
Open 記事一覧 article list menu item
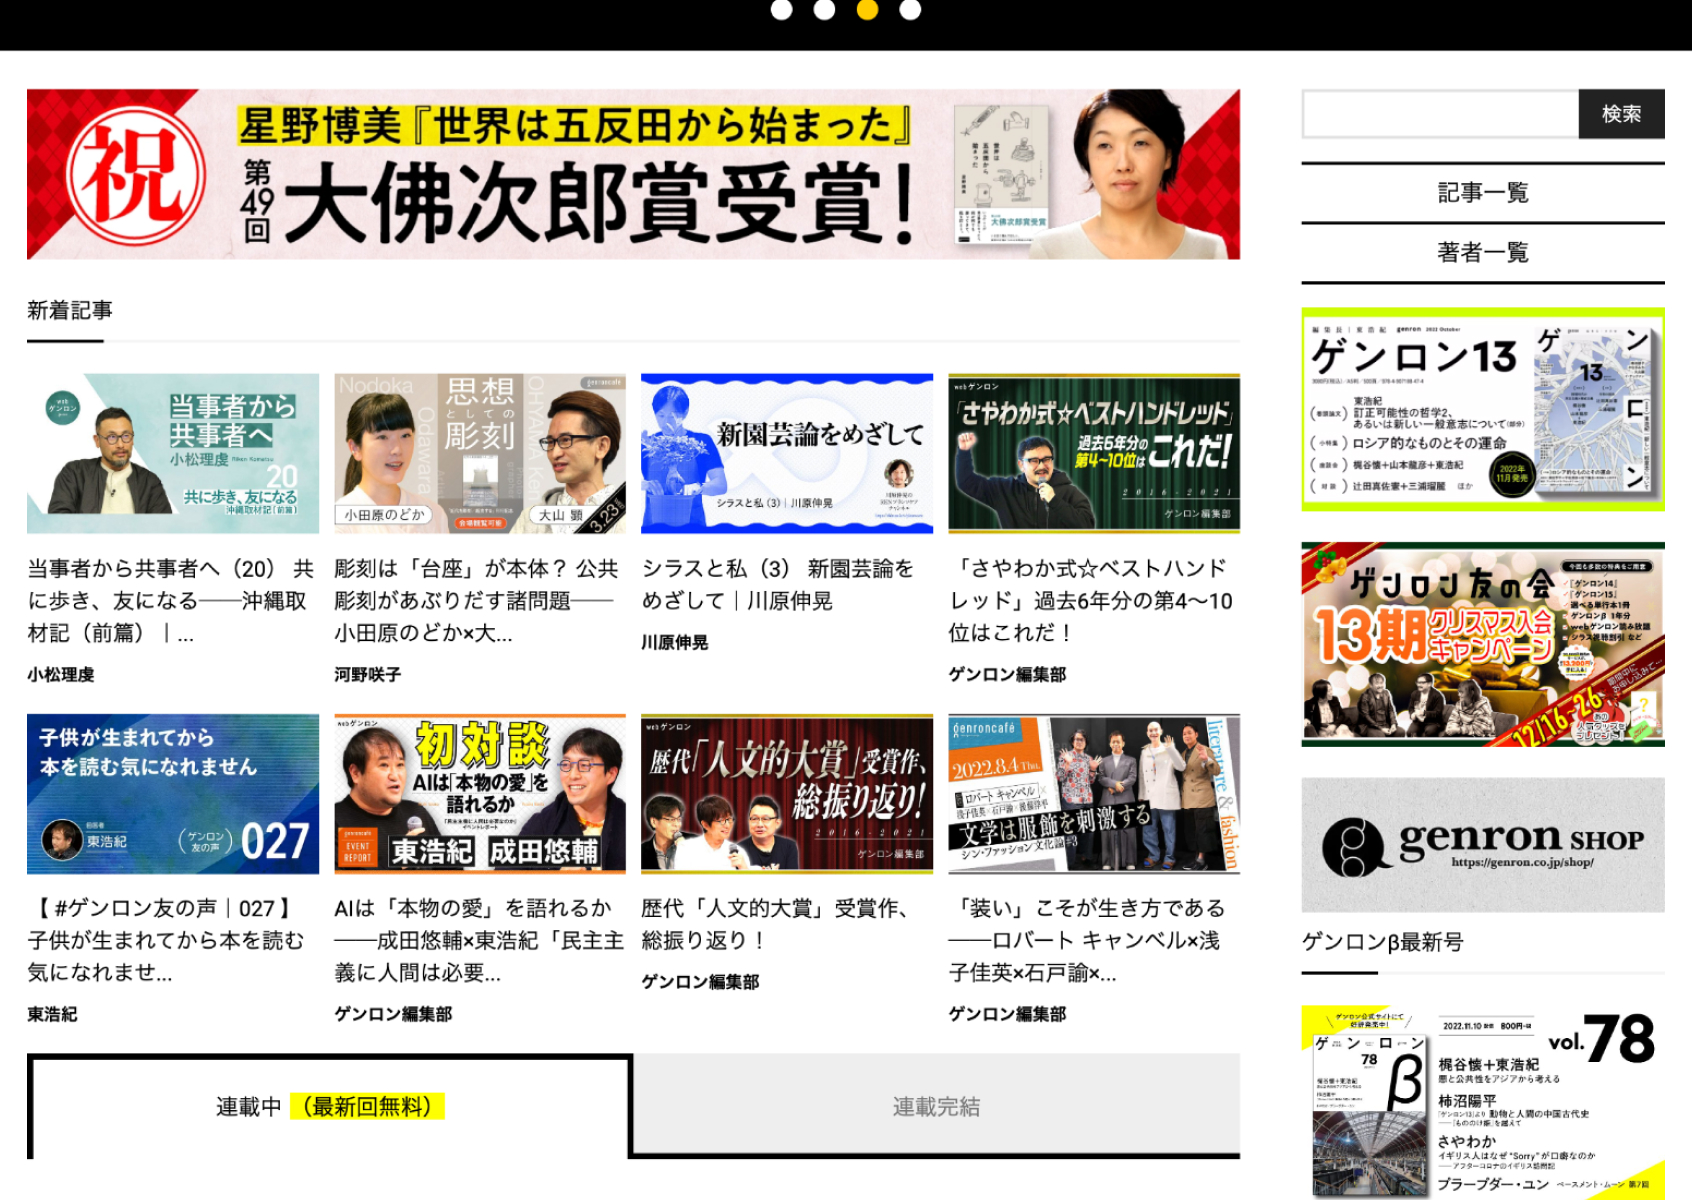[1482, 192]
